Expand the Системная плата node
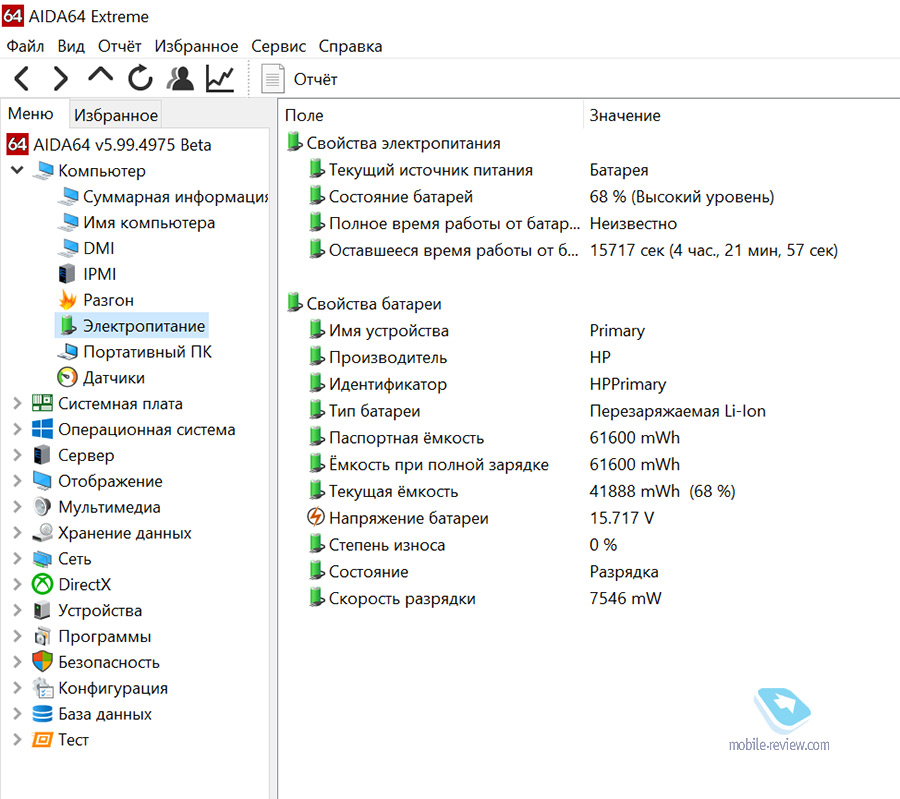The image size is (900, 799). point(17,404)
